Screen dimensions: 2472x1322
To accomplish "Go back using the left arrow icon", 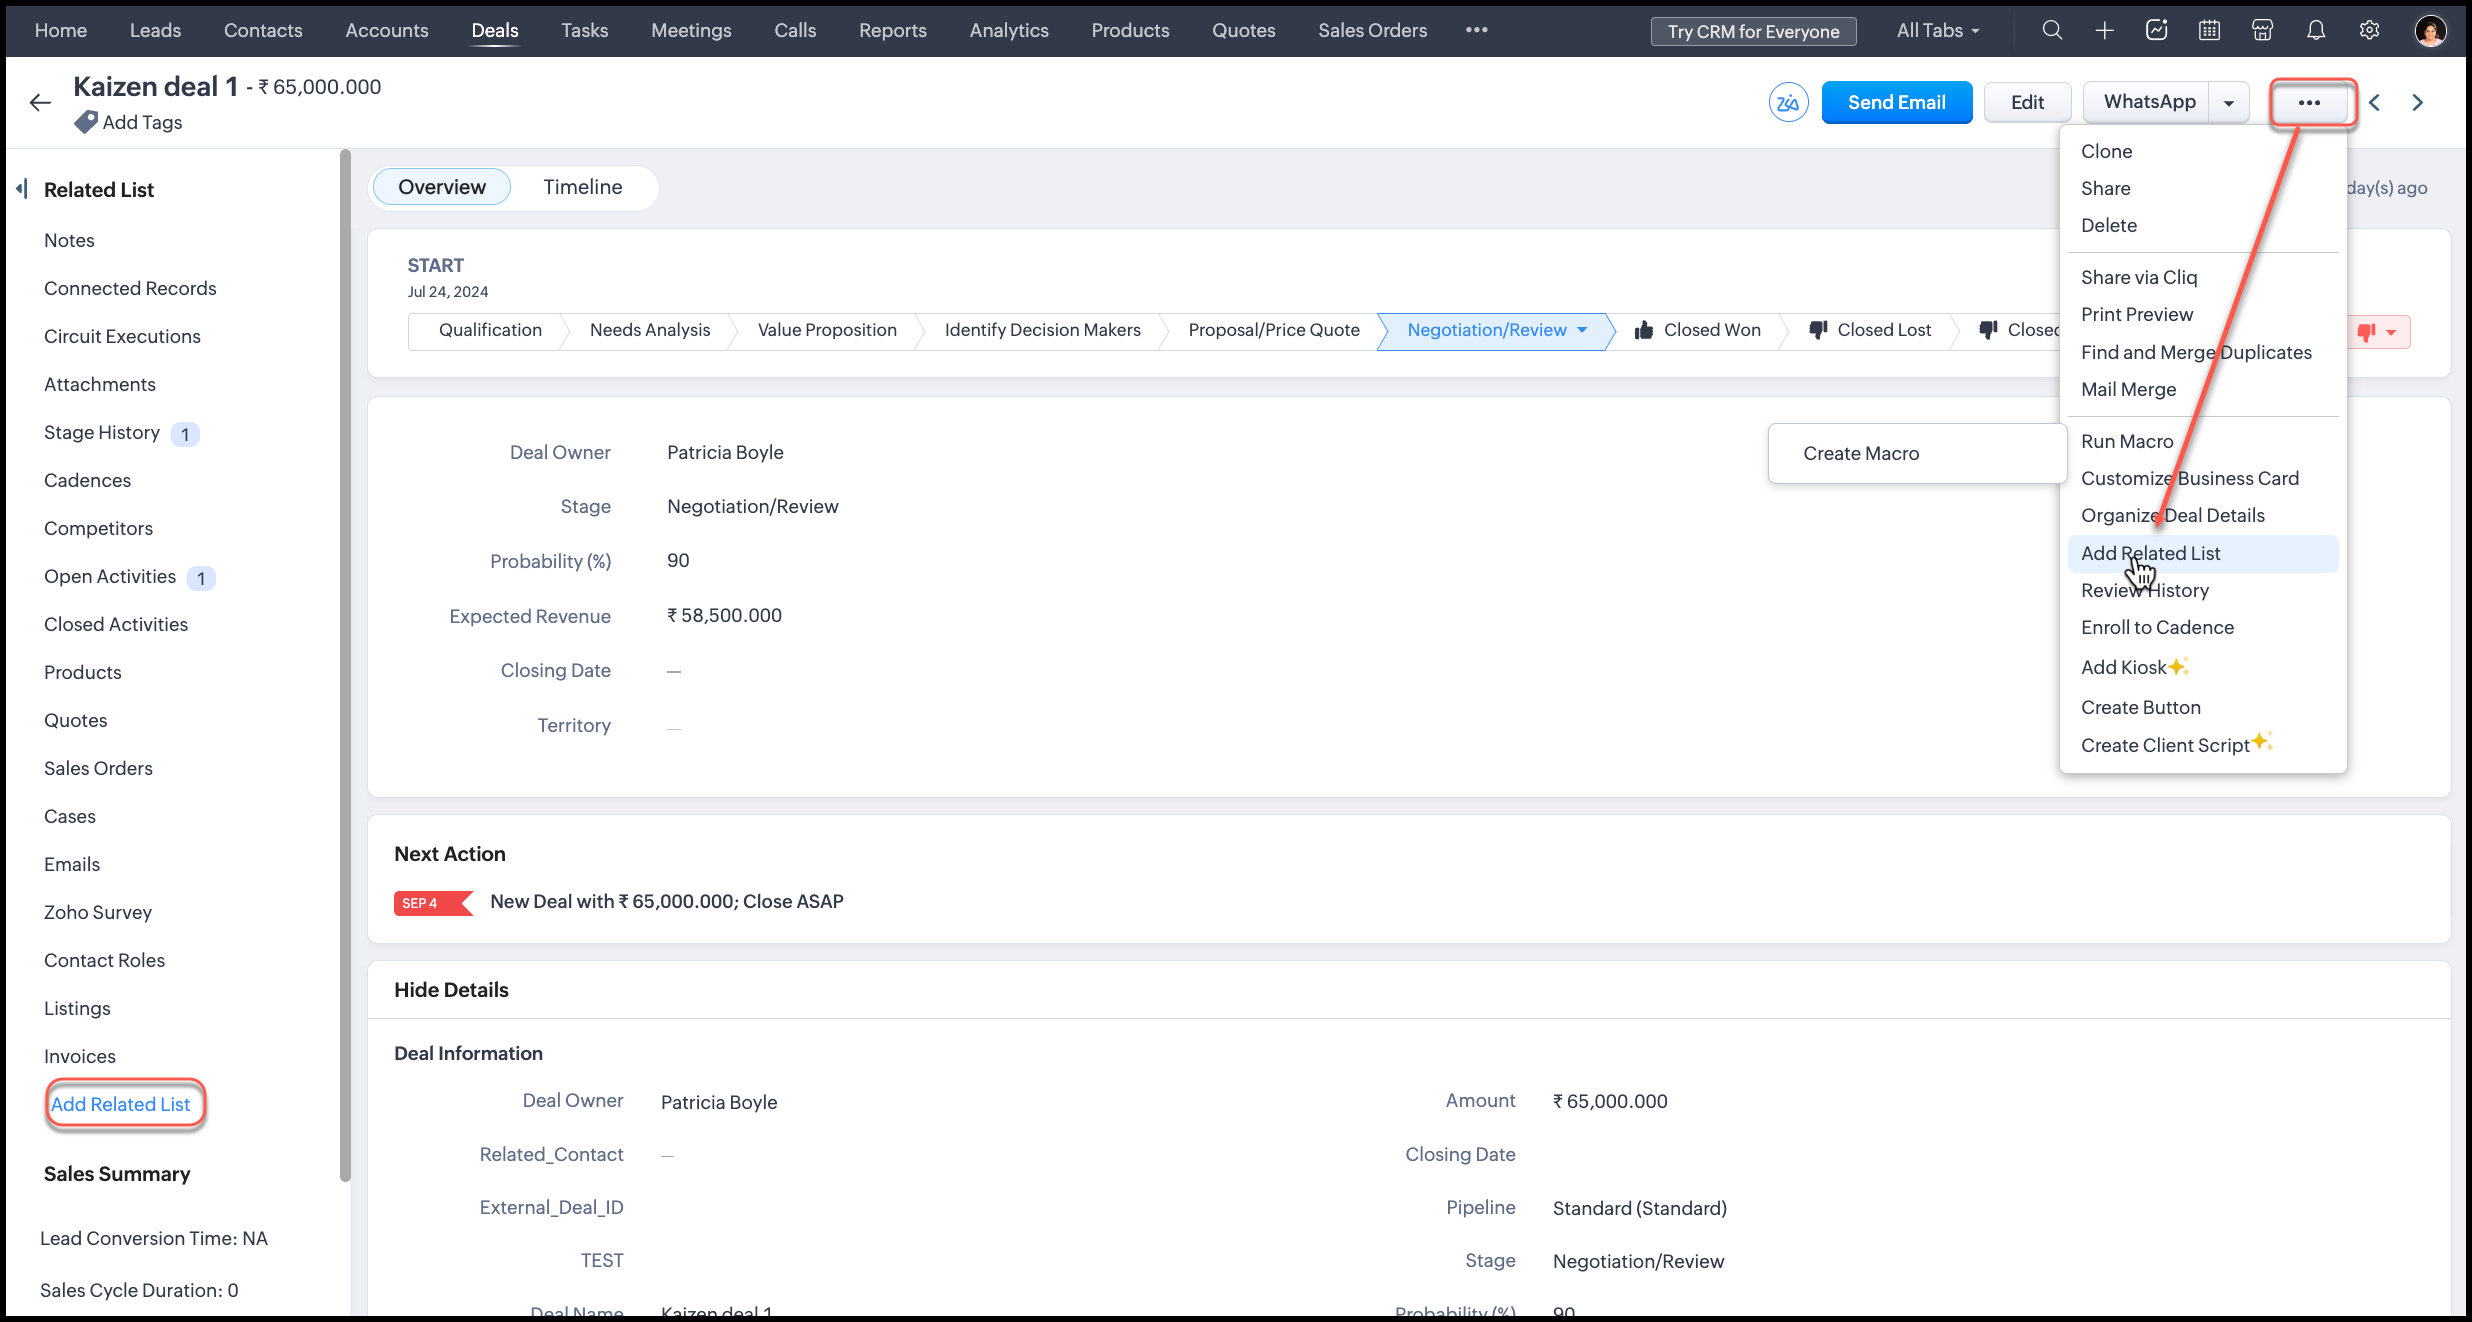I will [40, 102].
